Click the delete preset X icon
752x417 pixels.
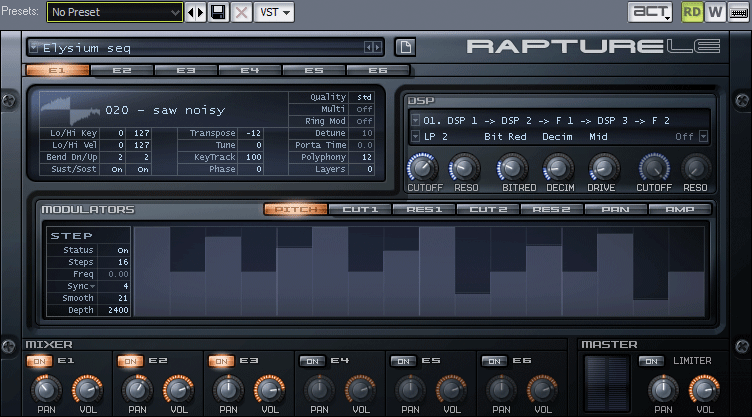point(241,12)
